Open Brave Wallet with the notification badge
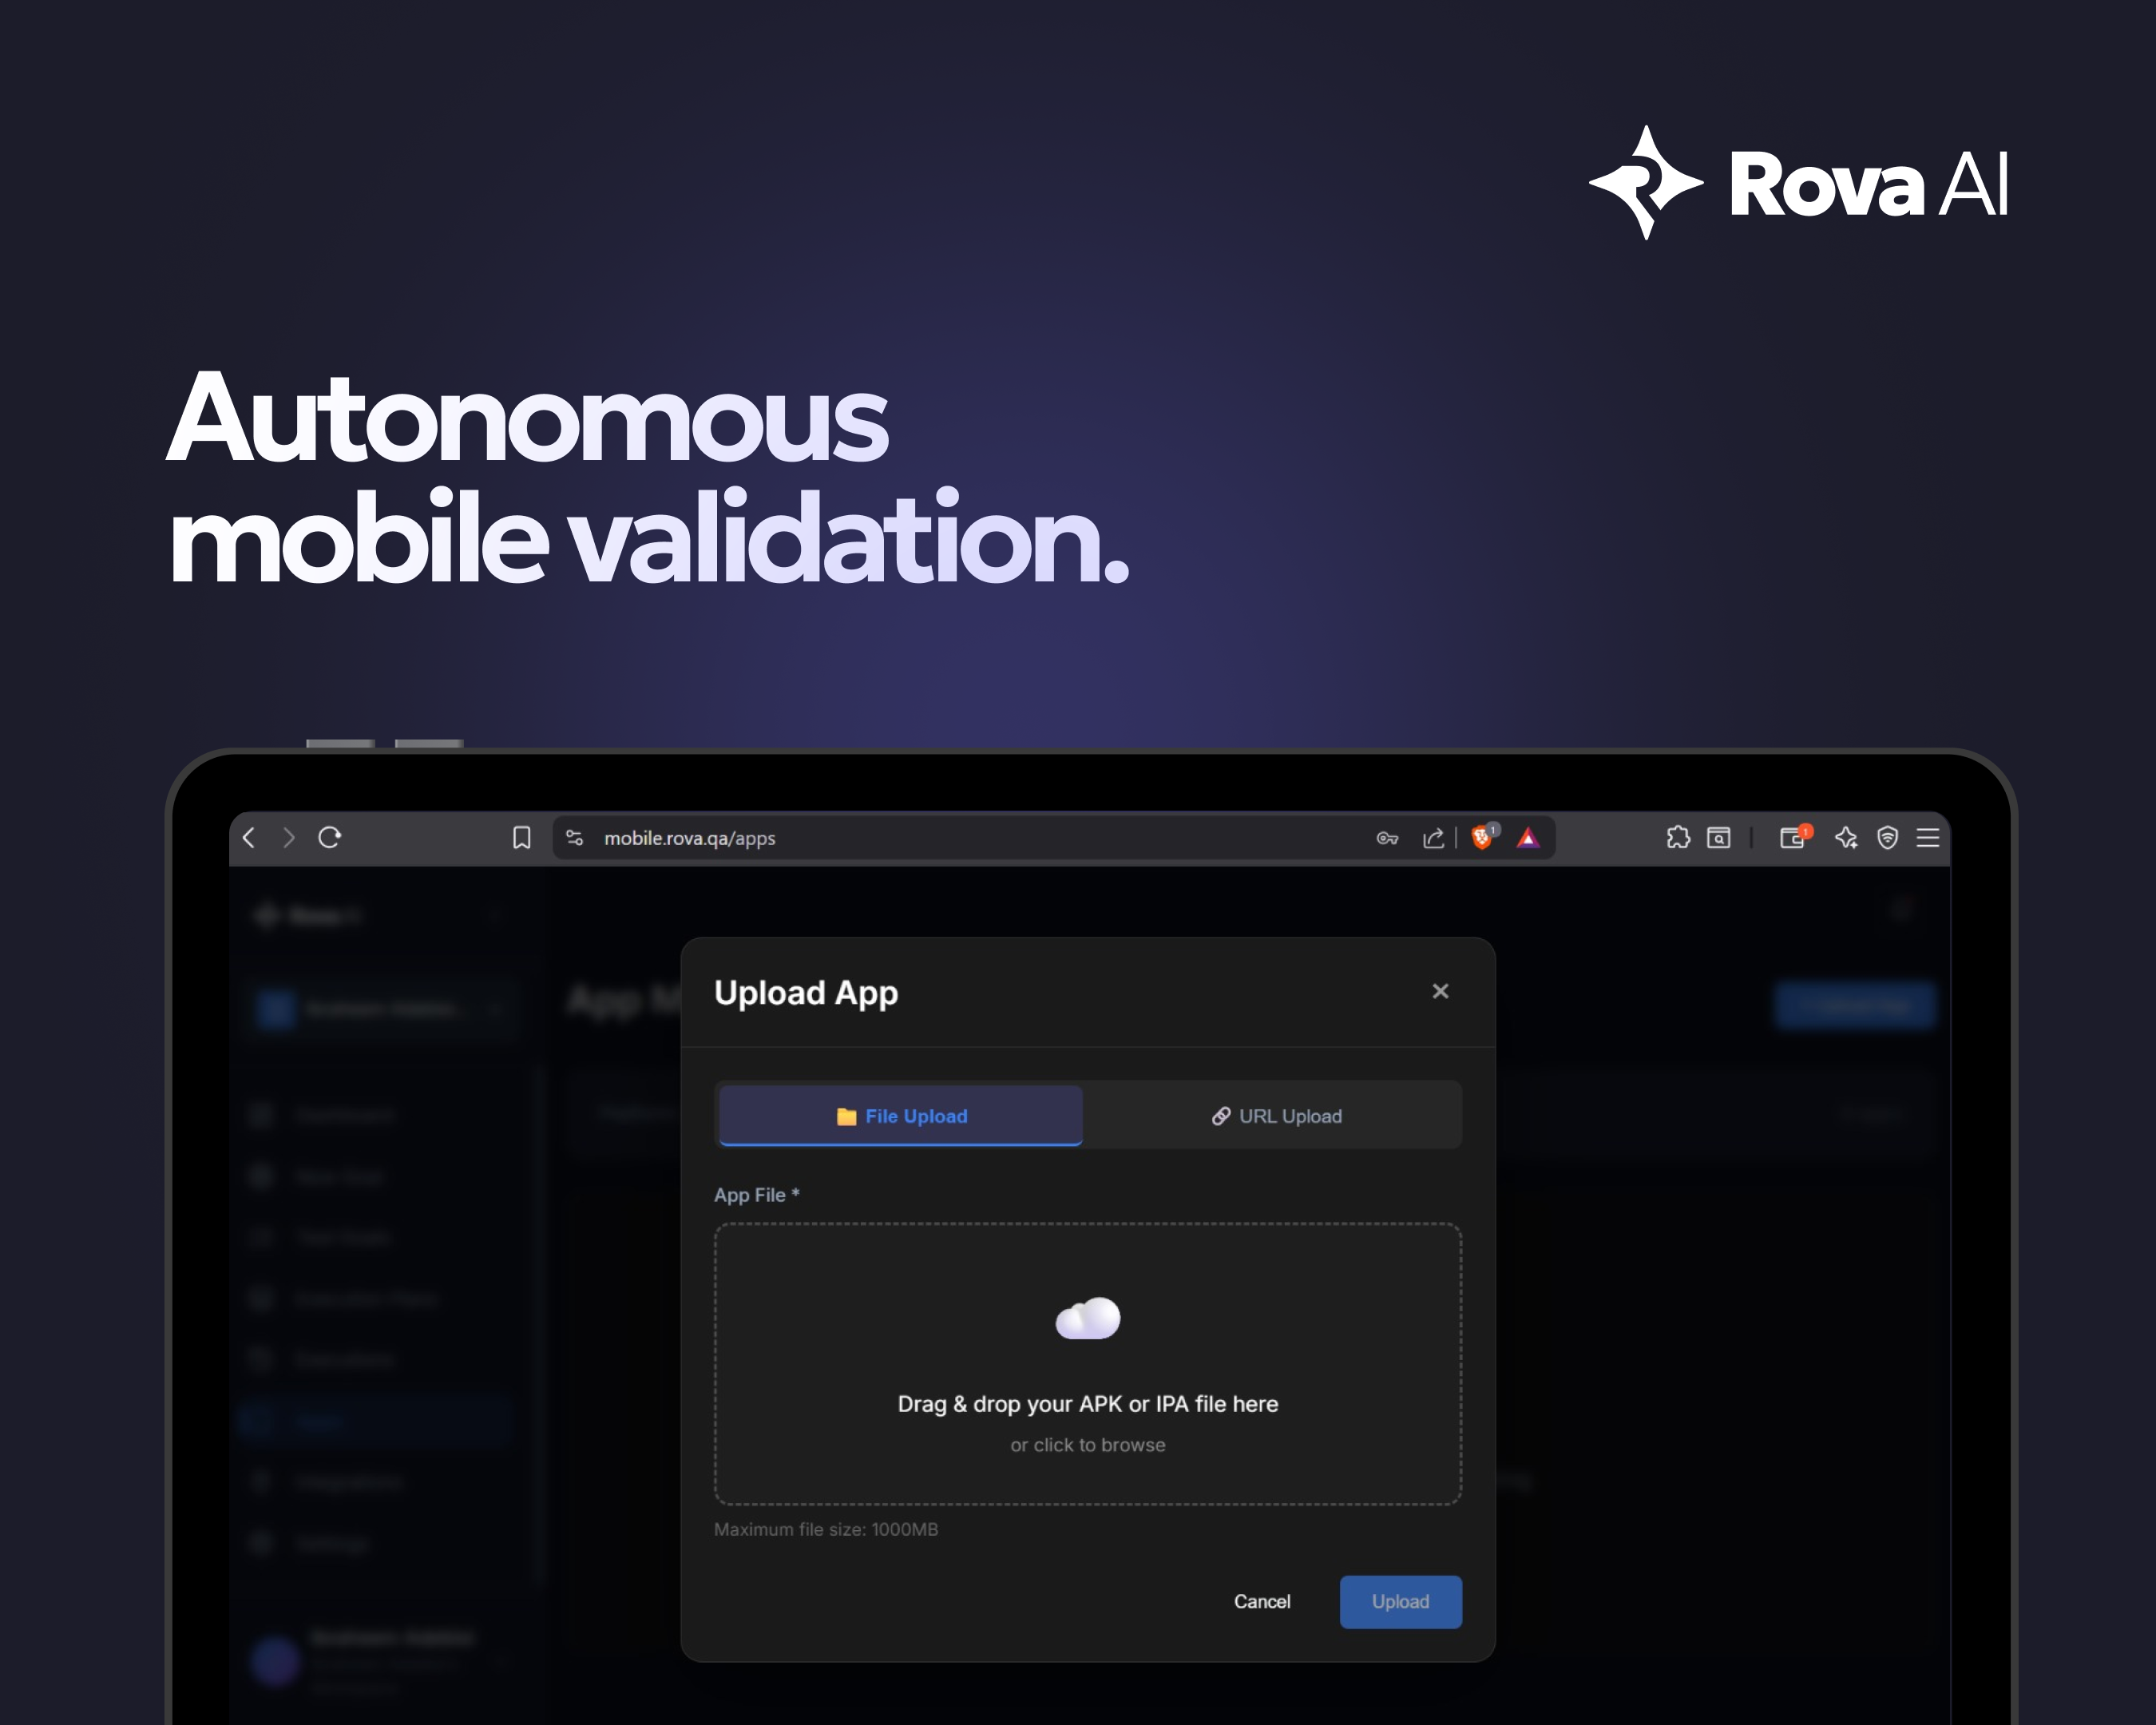This screenshot has width=2156, height=1725. point(1793,838)
